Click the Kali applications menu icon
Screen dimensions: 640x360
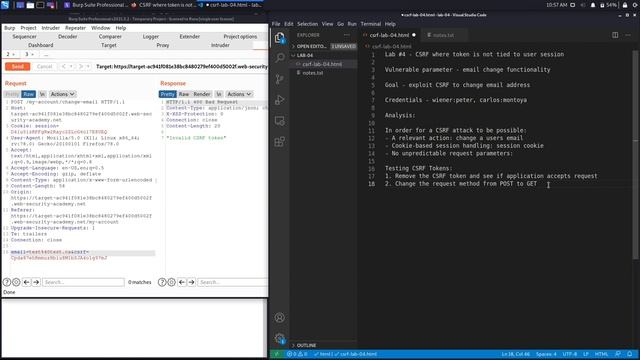pyautogui.click(x=5, y=5)
